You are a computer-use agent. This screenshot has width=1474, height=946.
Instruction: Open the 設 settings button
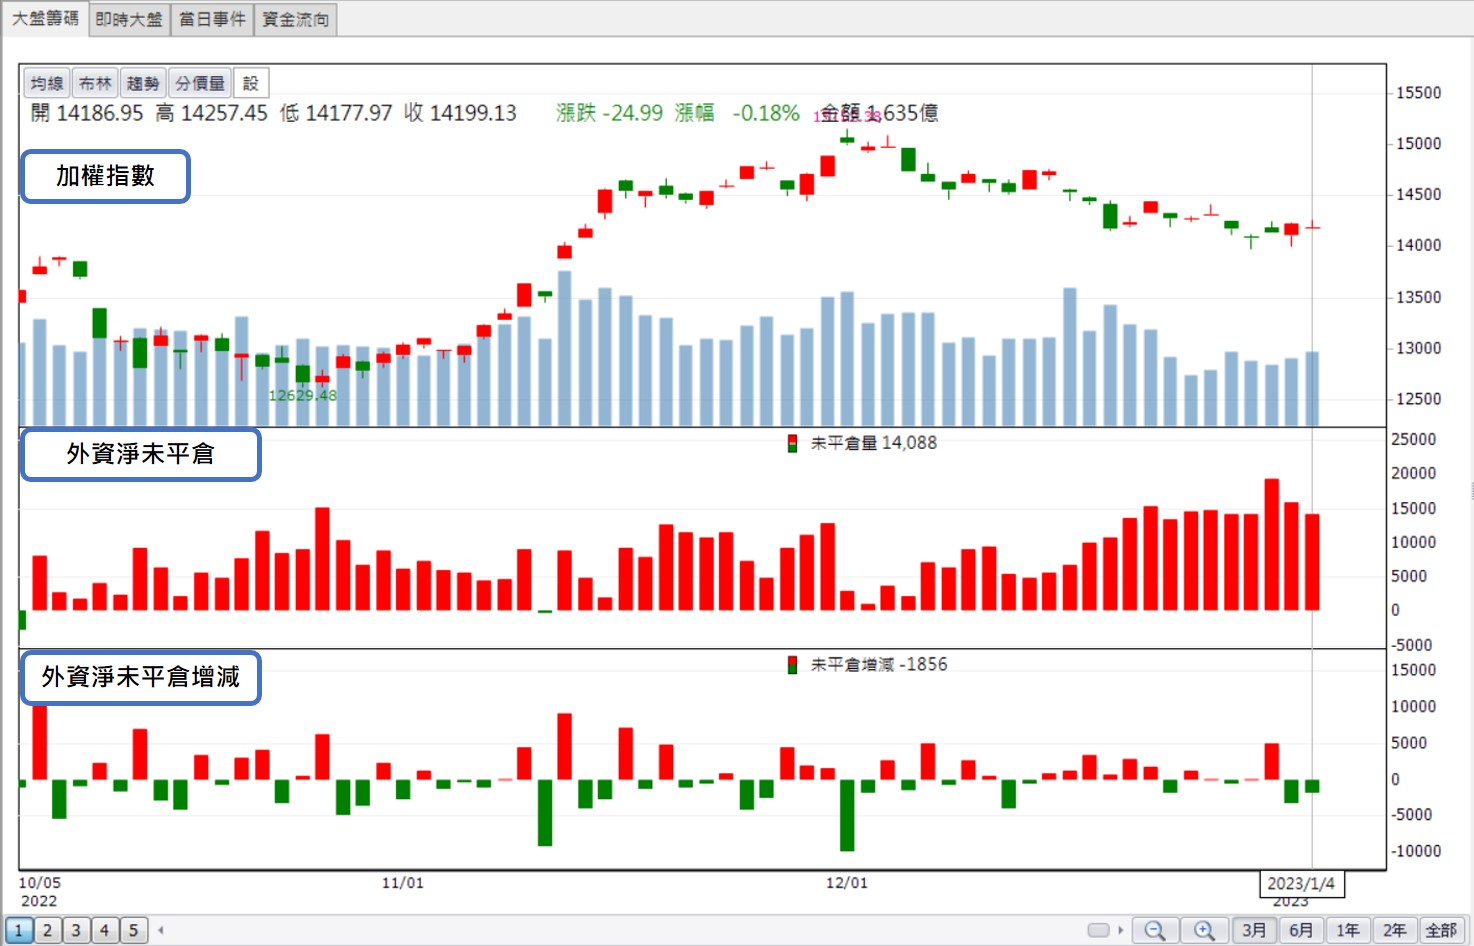[251, 84]
